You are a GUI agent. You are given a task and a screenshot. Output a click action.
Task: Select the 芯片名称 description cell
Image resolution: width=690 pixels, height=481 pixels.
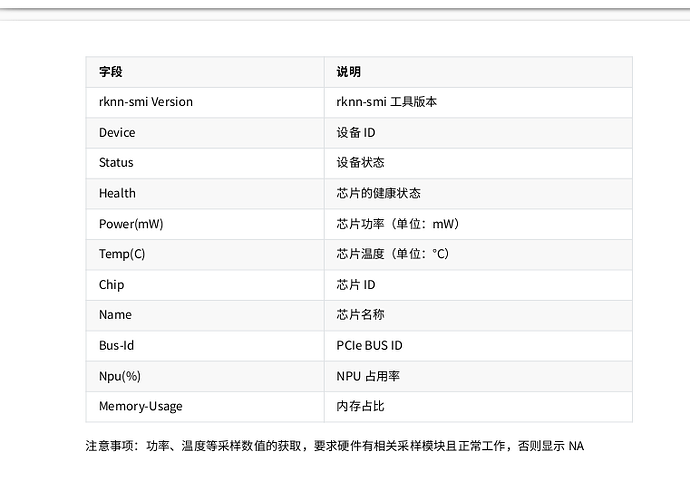(478, 315)
